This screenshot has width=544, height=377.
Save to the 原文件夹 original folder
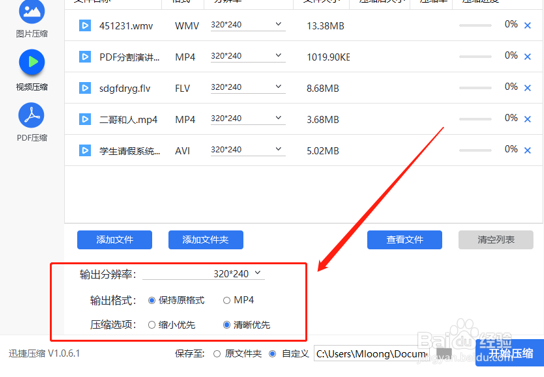217,354
